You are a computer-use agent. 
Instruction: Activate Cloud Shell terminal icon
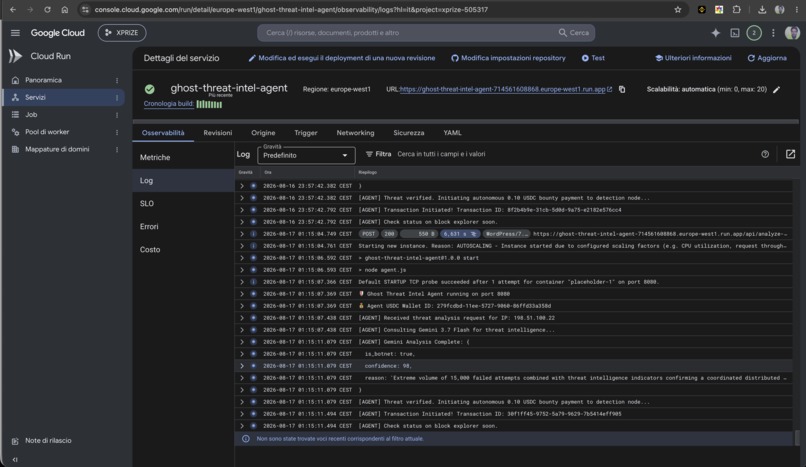coord(735,33)
